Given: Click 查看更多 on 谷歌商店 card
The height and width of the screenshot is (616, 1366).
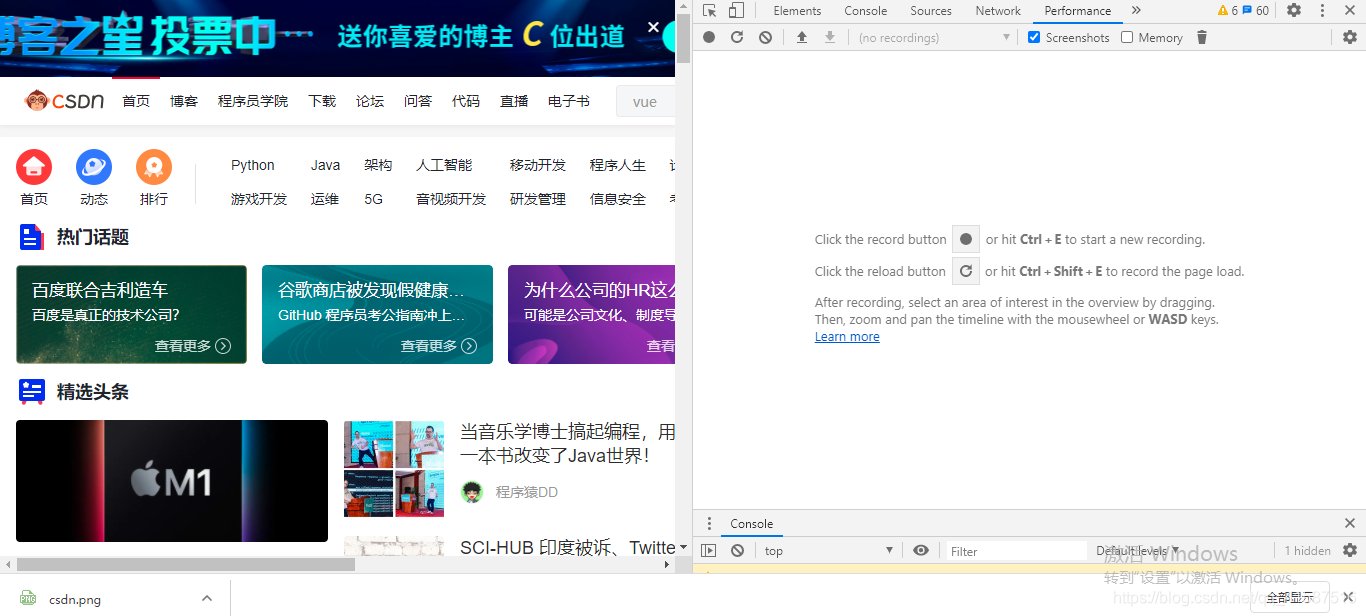Looking at the screenshot, I should click(x=439, y=346).
